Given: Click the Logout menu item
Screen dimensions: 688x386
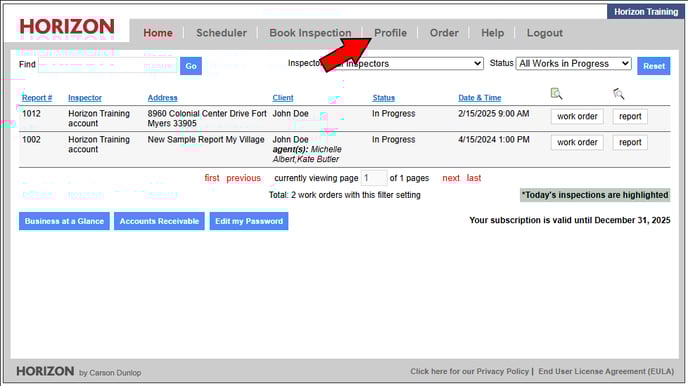Looking at the screenshot, I should click(545, 33).
